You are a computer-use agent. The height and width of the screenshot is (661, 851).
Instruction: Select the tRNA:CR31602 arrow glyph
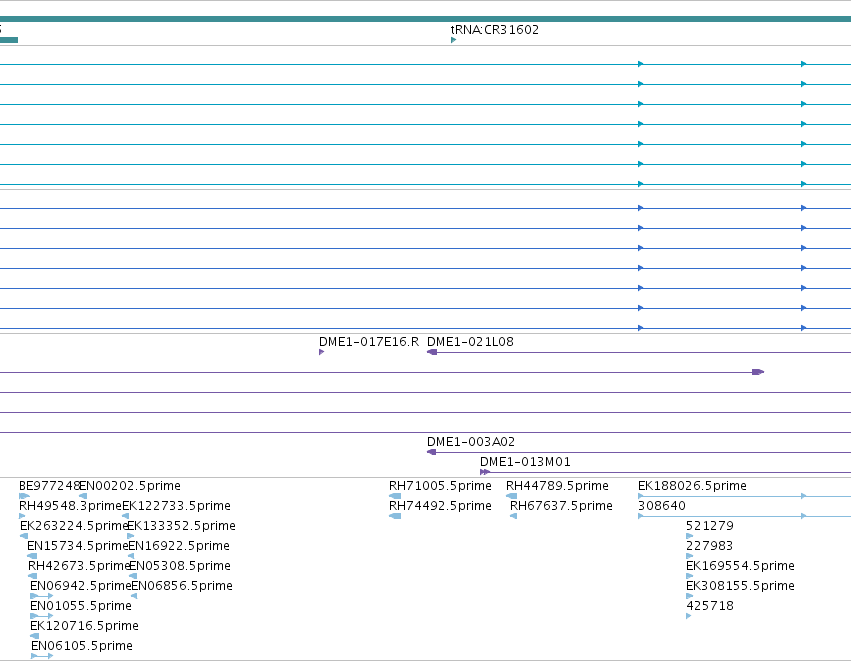(453, 40)
